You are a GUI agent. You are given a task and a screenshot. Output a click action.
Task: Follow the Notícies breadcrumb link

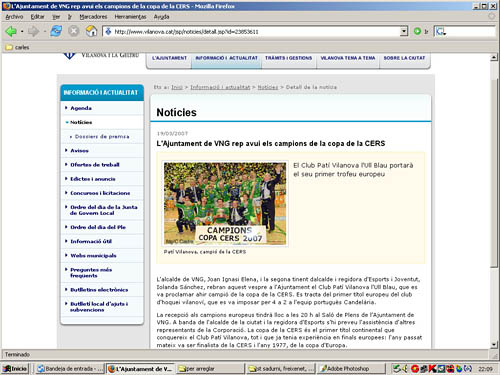pos(268,87)
